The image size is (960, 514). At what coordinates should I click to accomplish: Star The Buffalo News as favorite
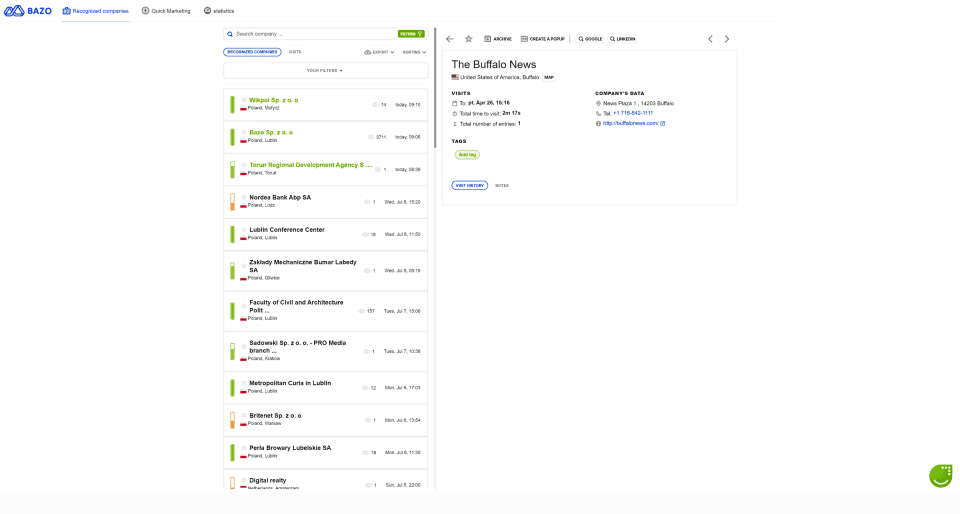[468, 39]
